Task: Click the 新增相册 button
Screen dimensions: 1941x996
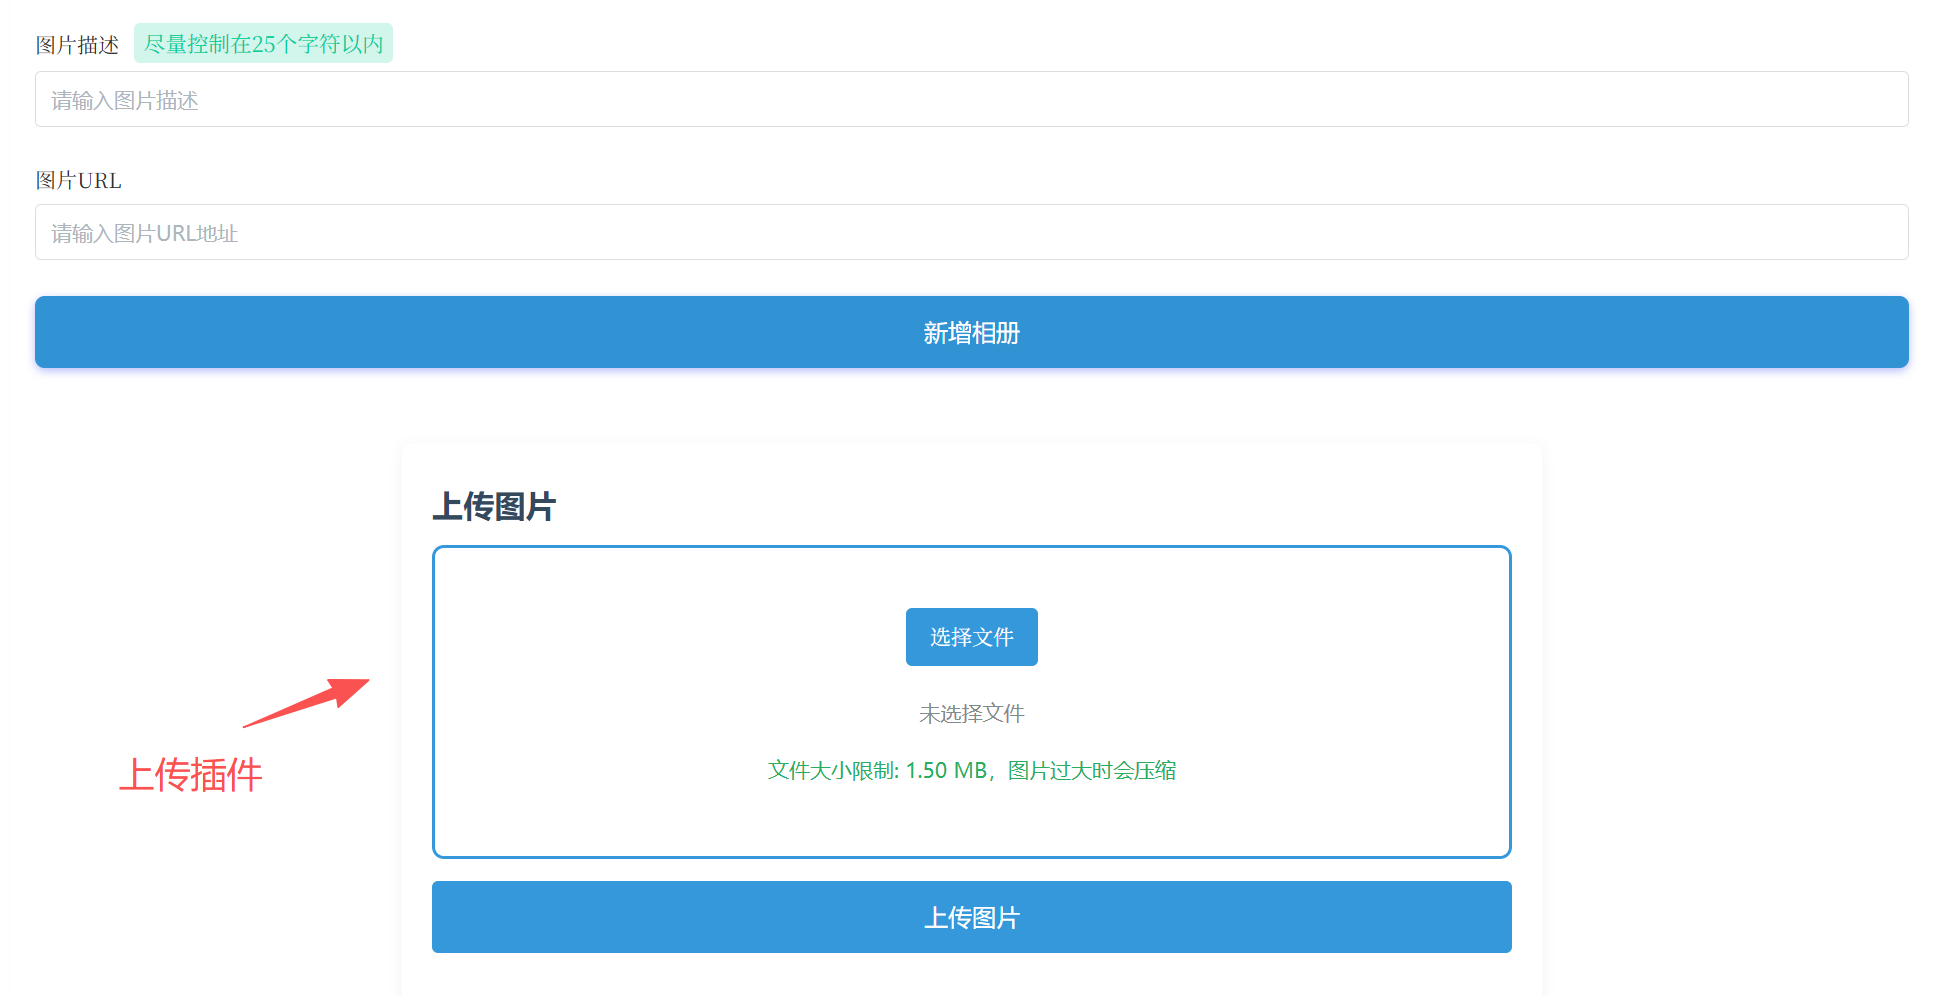Action: coord(971,332)
